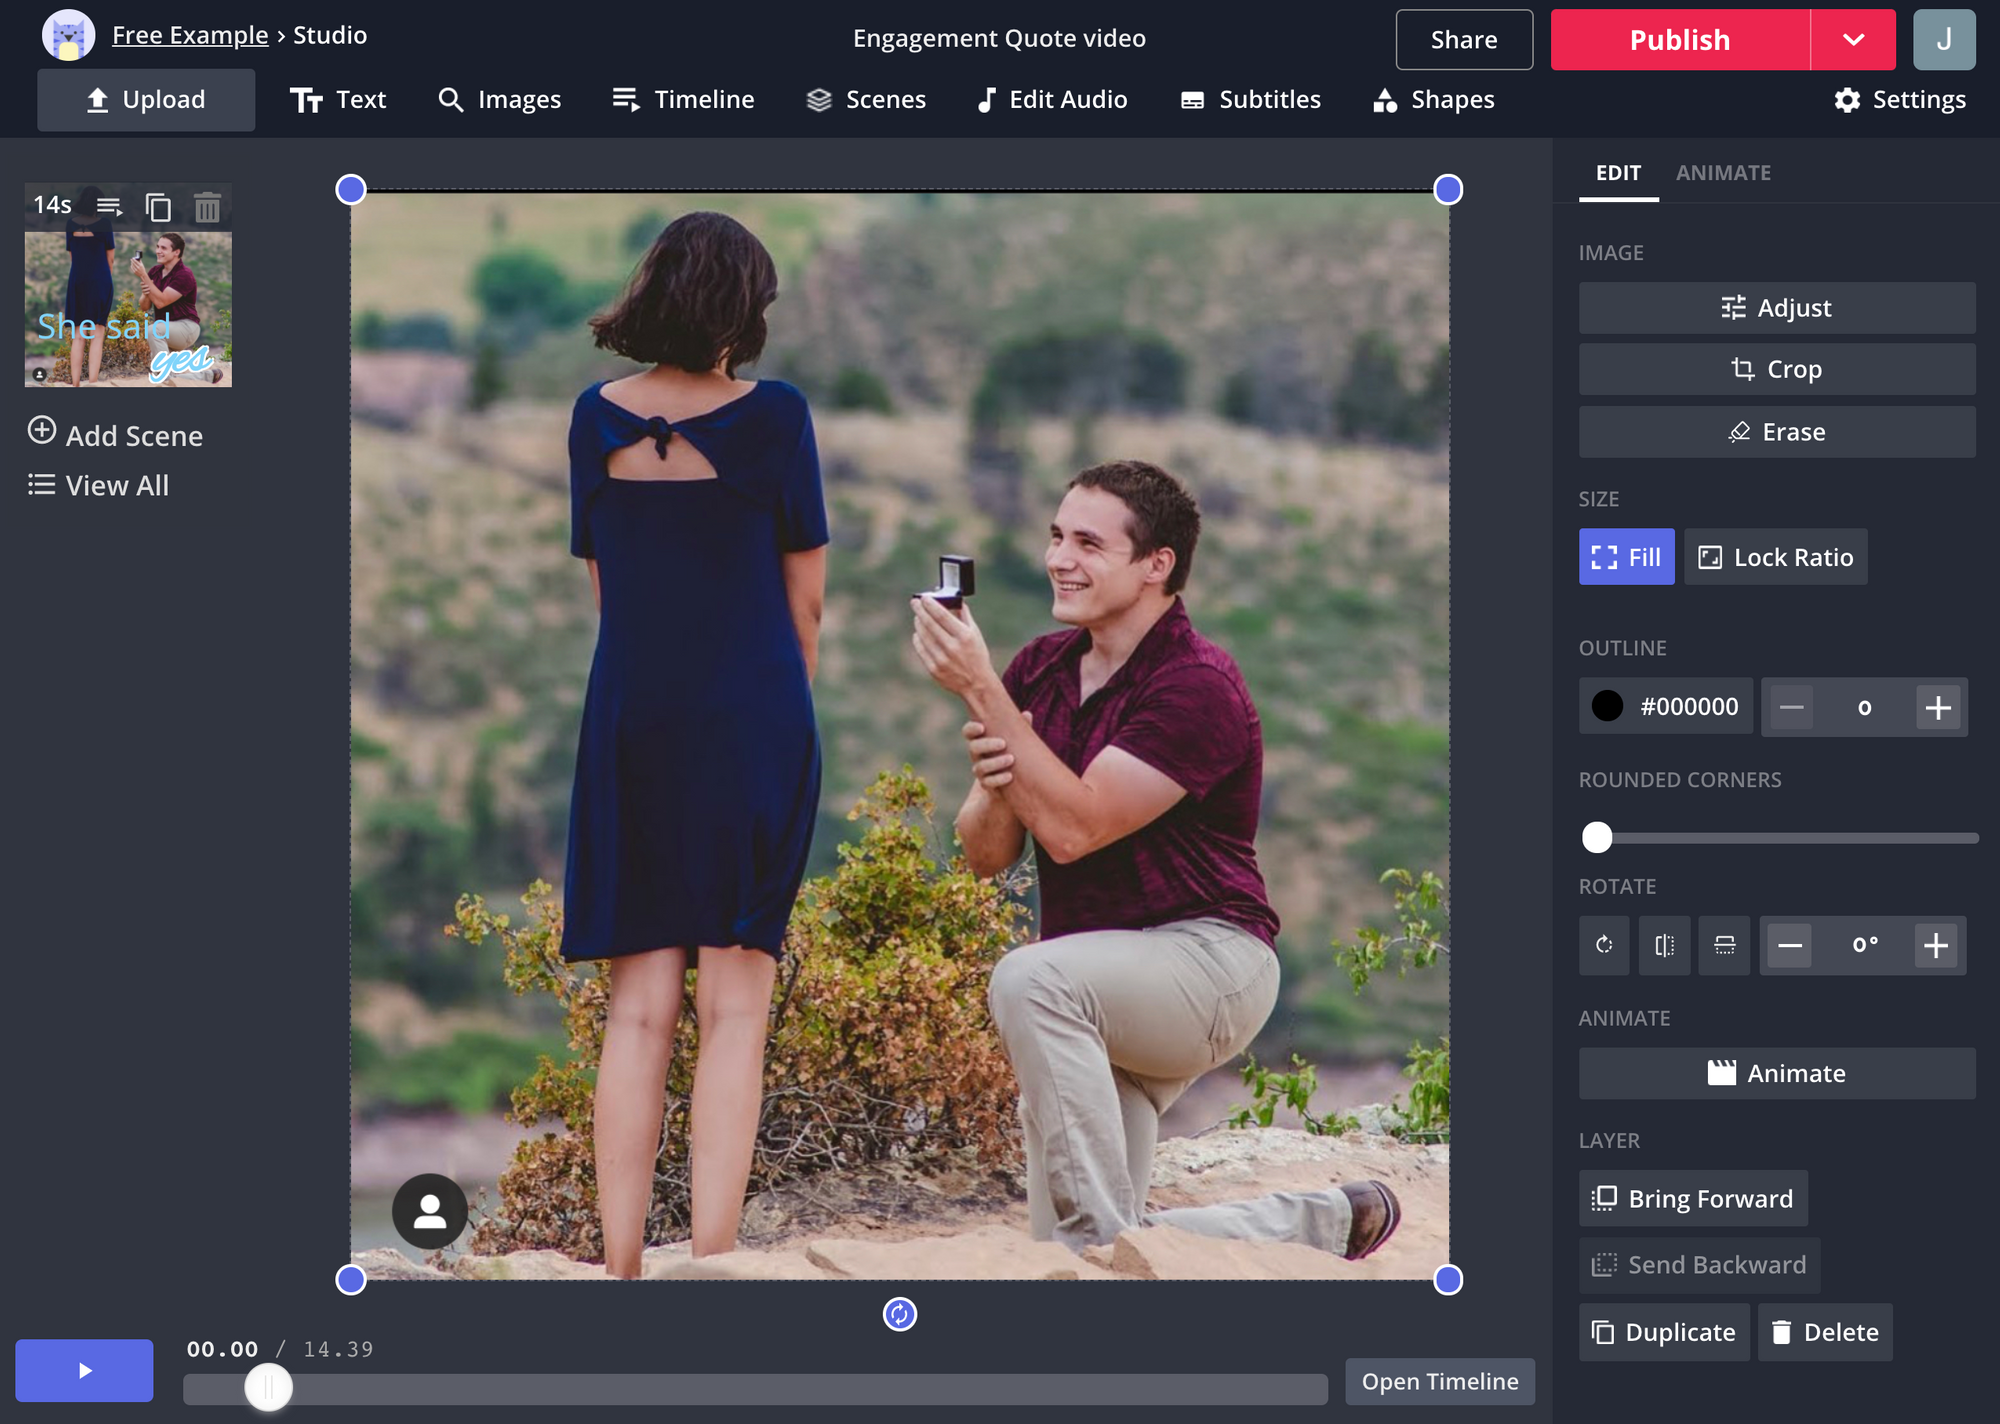
Task: Decrease rotation angle with the minus button
Action: pos(1790,945)
